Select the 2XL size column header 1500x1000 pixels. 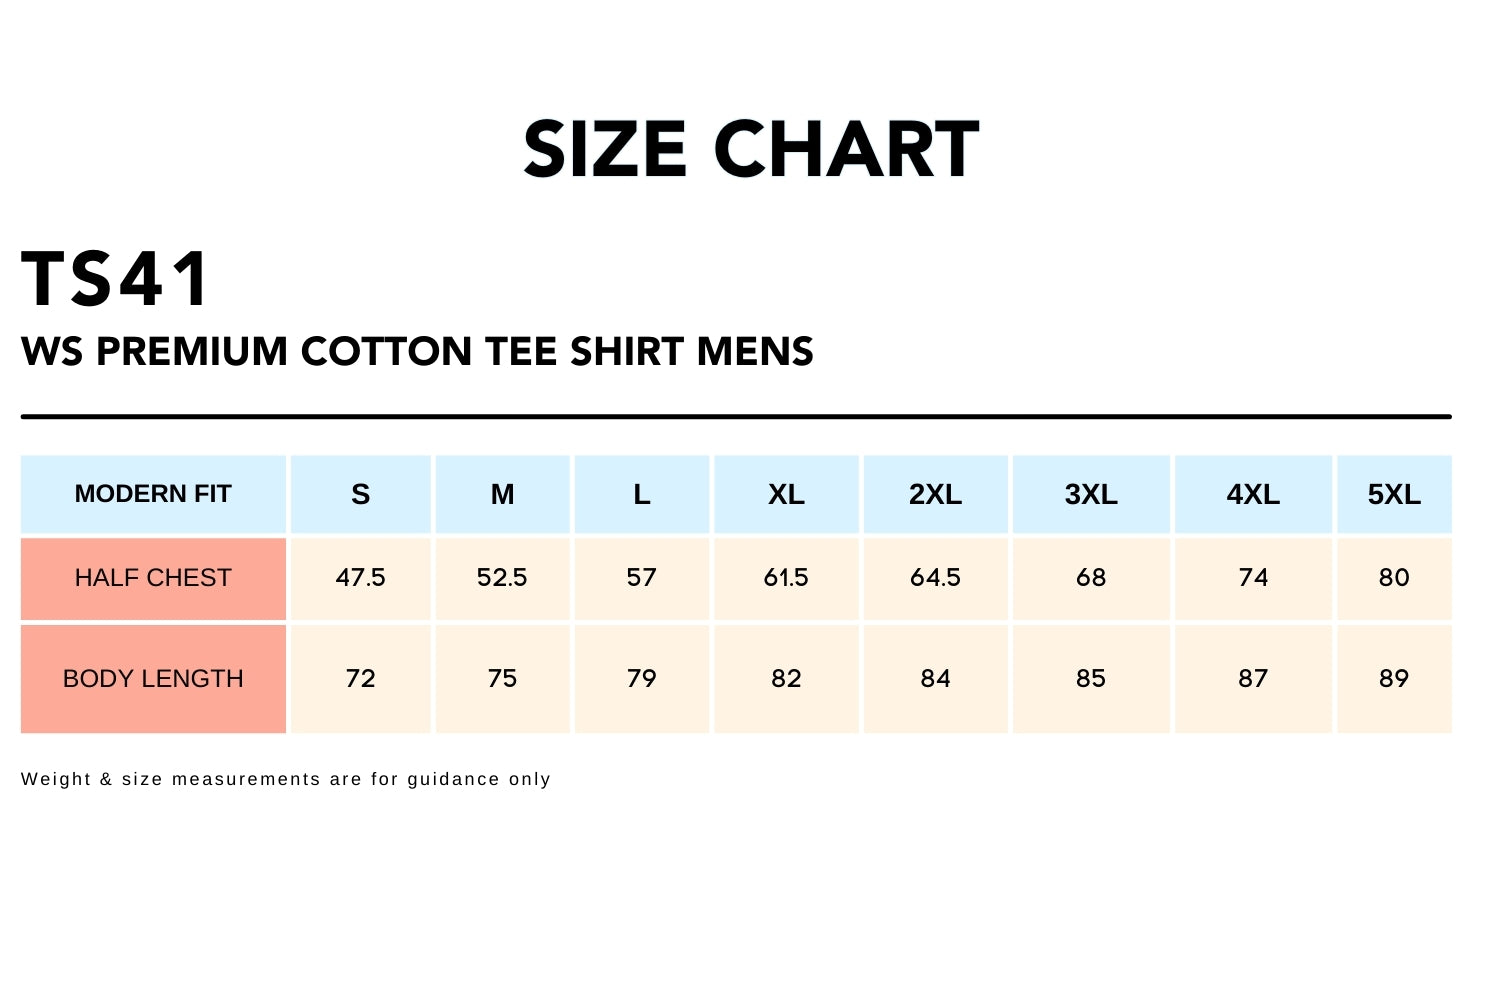[x=935, y=494]
